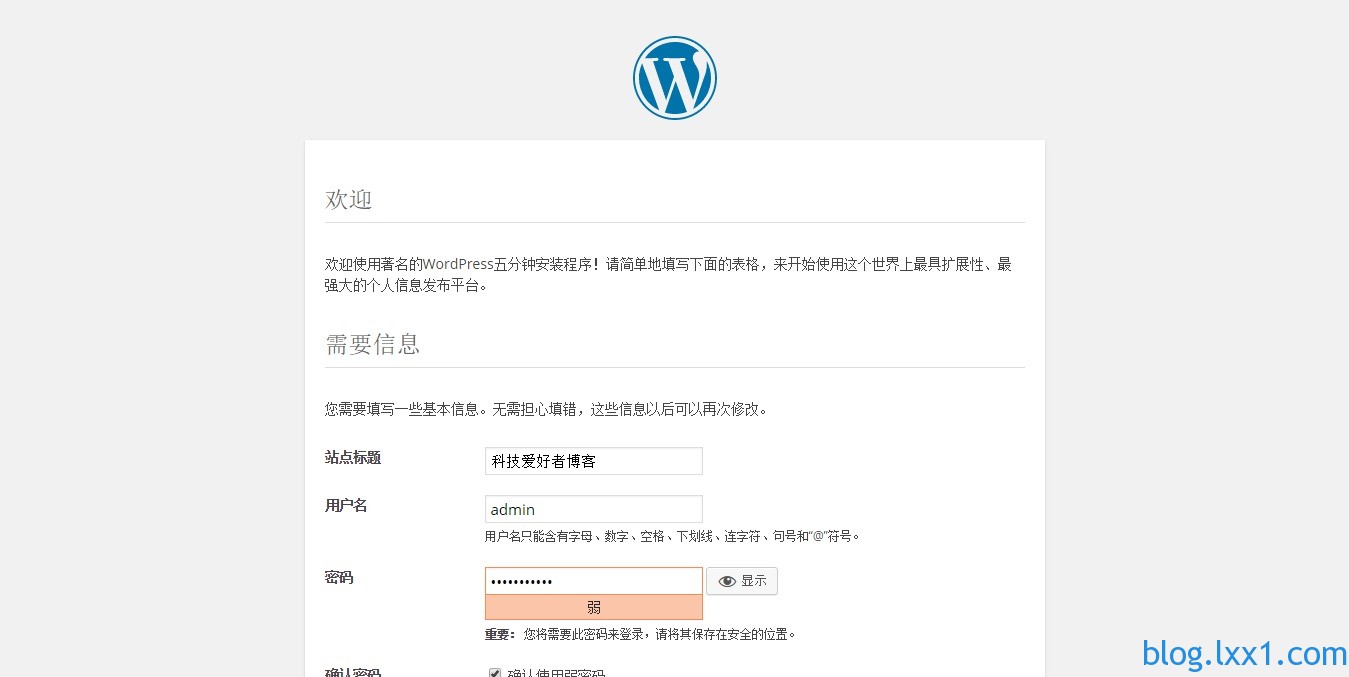
Task: Click the 需要信息 heading
Action: pyautogui.click(x=373, y=344)
